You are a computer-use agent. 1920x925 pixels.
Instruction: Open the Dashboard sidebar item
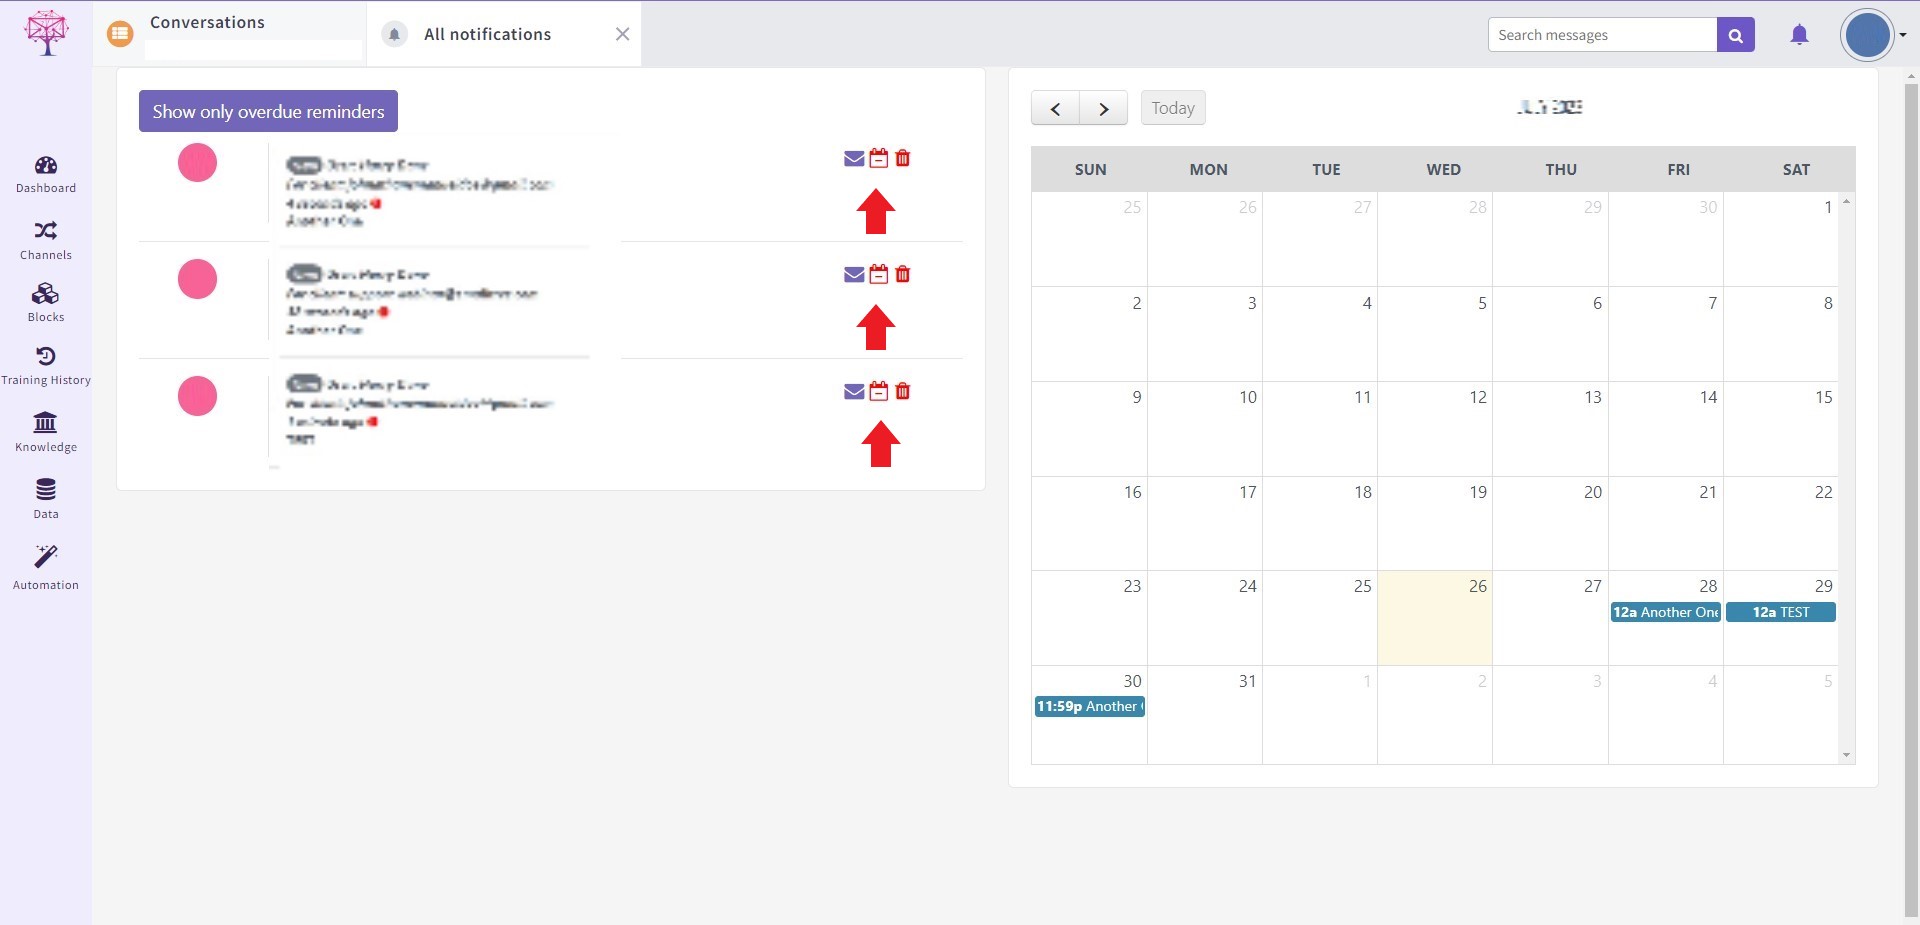[x=46, y=175]
